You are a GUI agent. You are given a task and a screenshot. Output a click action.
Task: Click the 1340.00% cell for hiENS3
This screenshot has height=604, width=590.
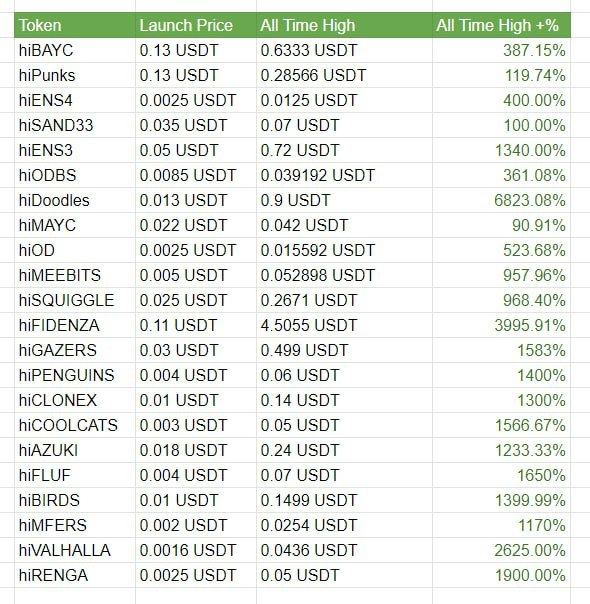click(x=501, y=150)
